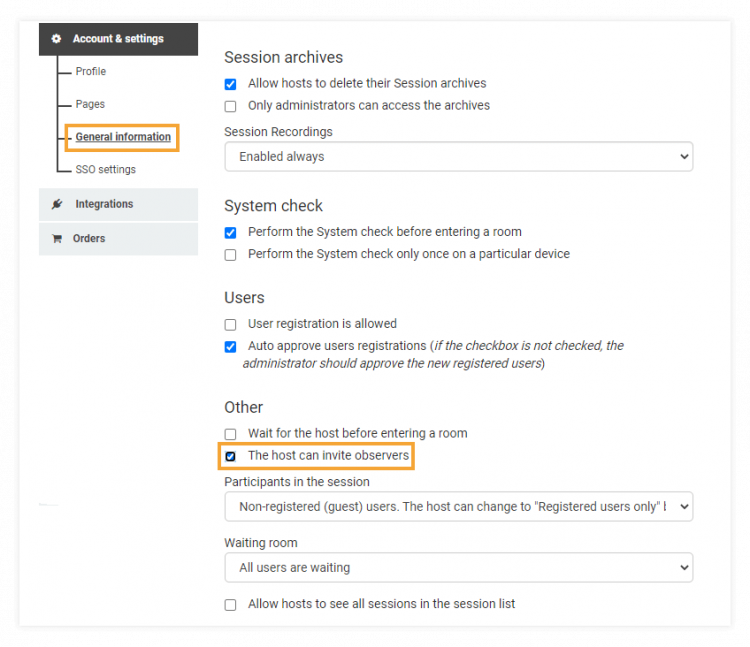Click the shopping cart icon beside Orders
This screenshot has width=750, height=647.
coord(57,239)
